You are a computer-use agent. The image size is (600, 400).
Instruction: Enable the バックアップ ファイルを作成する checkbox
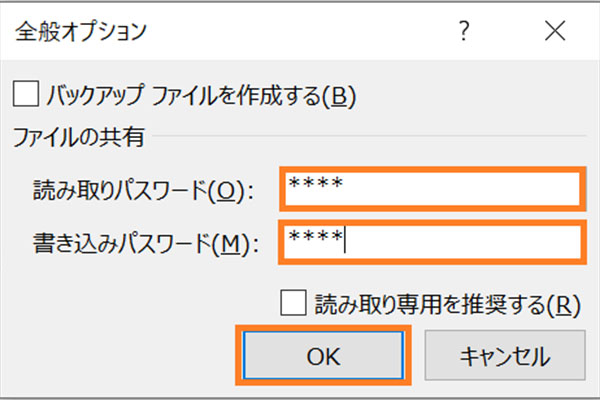pyautogui.click(x=25, y=95)
